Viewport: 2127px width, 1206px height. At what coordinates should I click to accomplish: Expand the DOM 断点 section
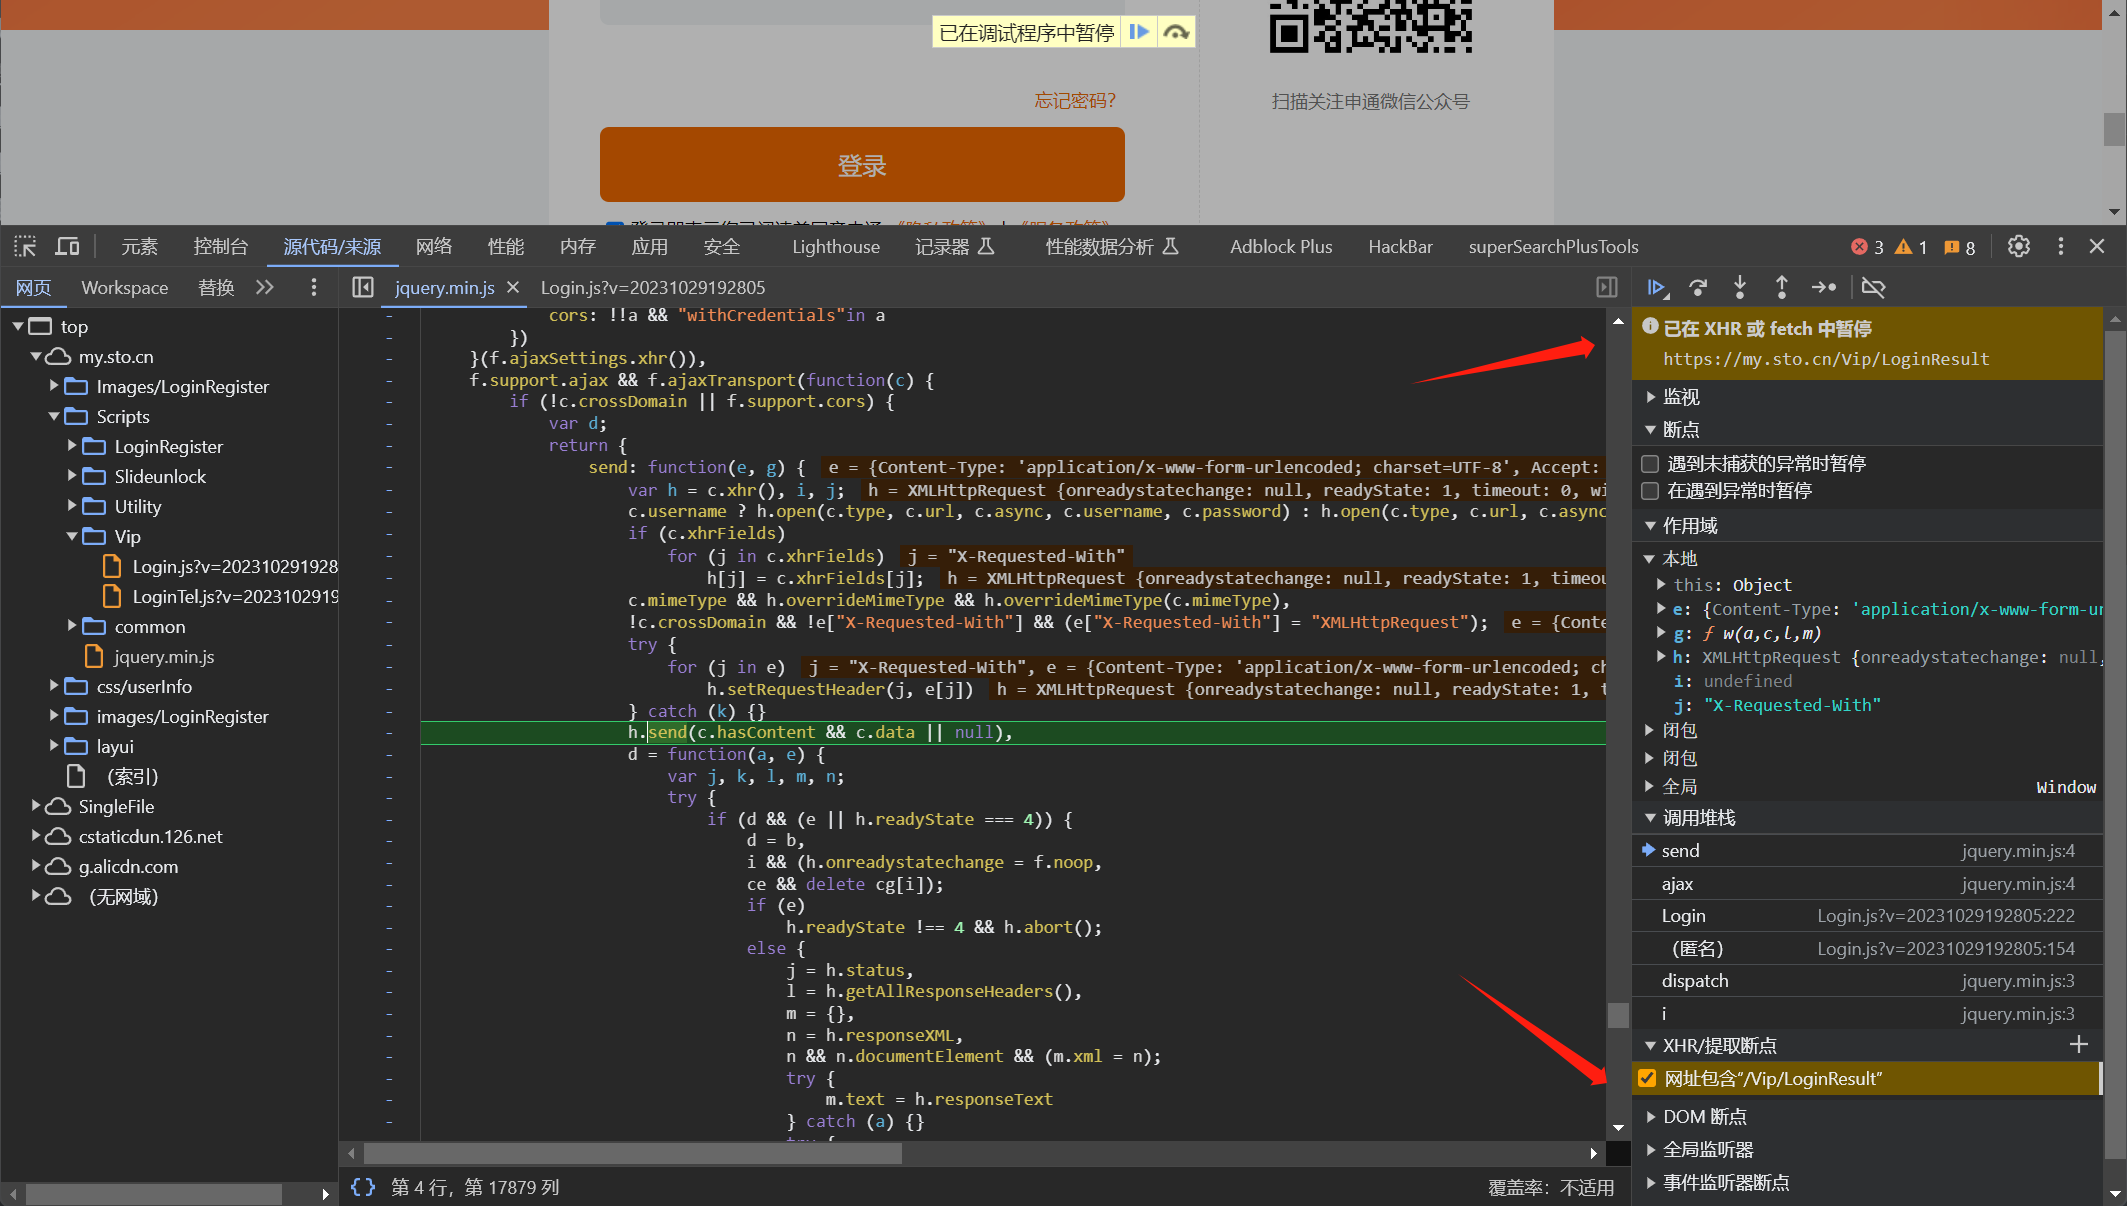click(x=1650, y=1117)
